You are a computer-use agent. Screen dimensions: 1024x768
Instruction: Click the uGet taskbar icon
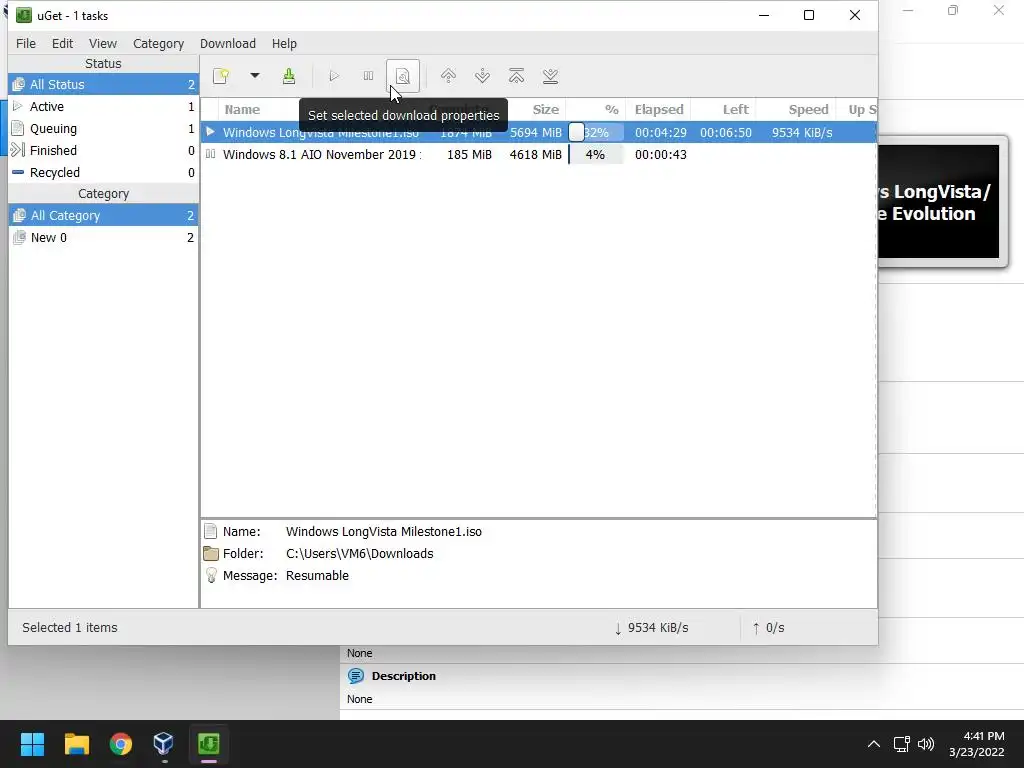click(x=208, y=744)
